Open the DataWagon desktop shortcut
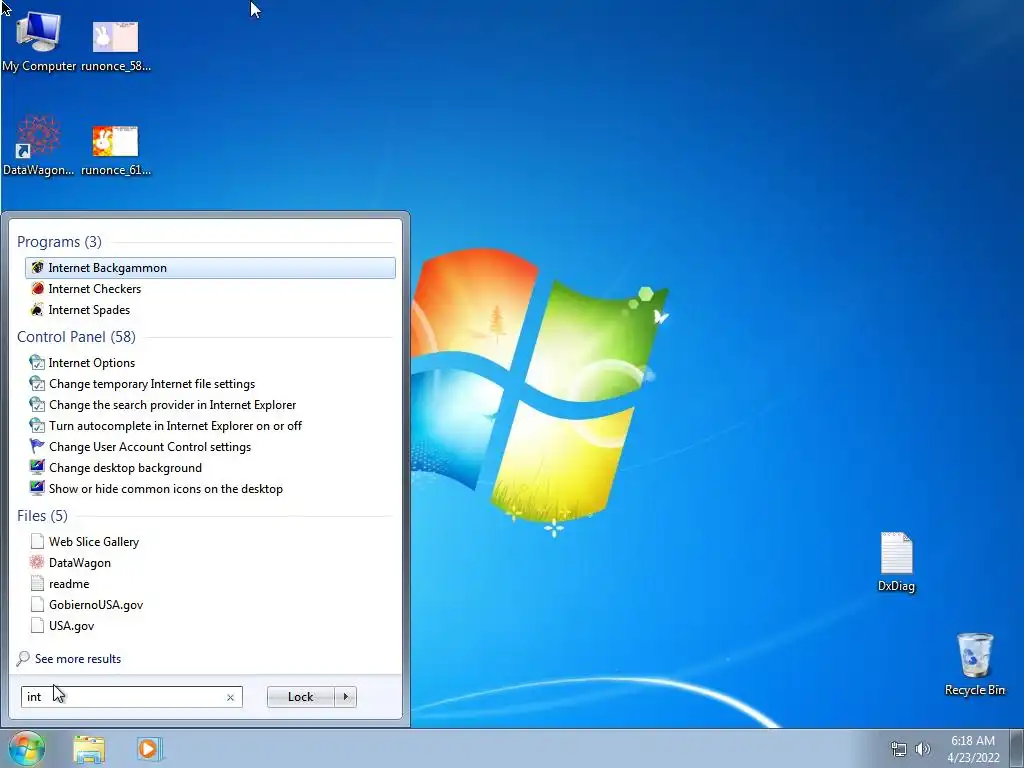The image size is (1024, 768). pos(39,145)
